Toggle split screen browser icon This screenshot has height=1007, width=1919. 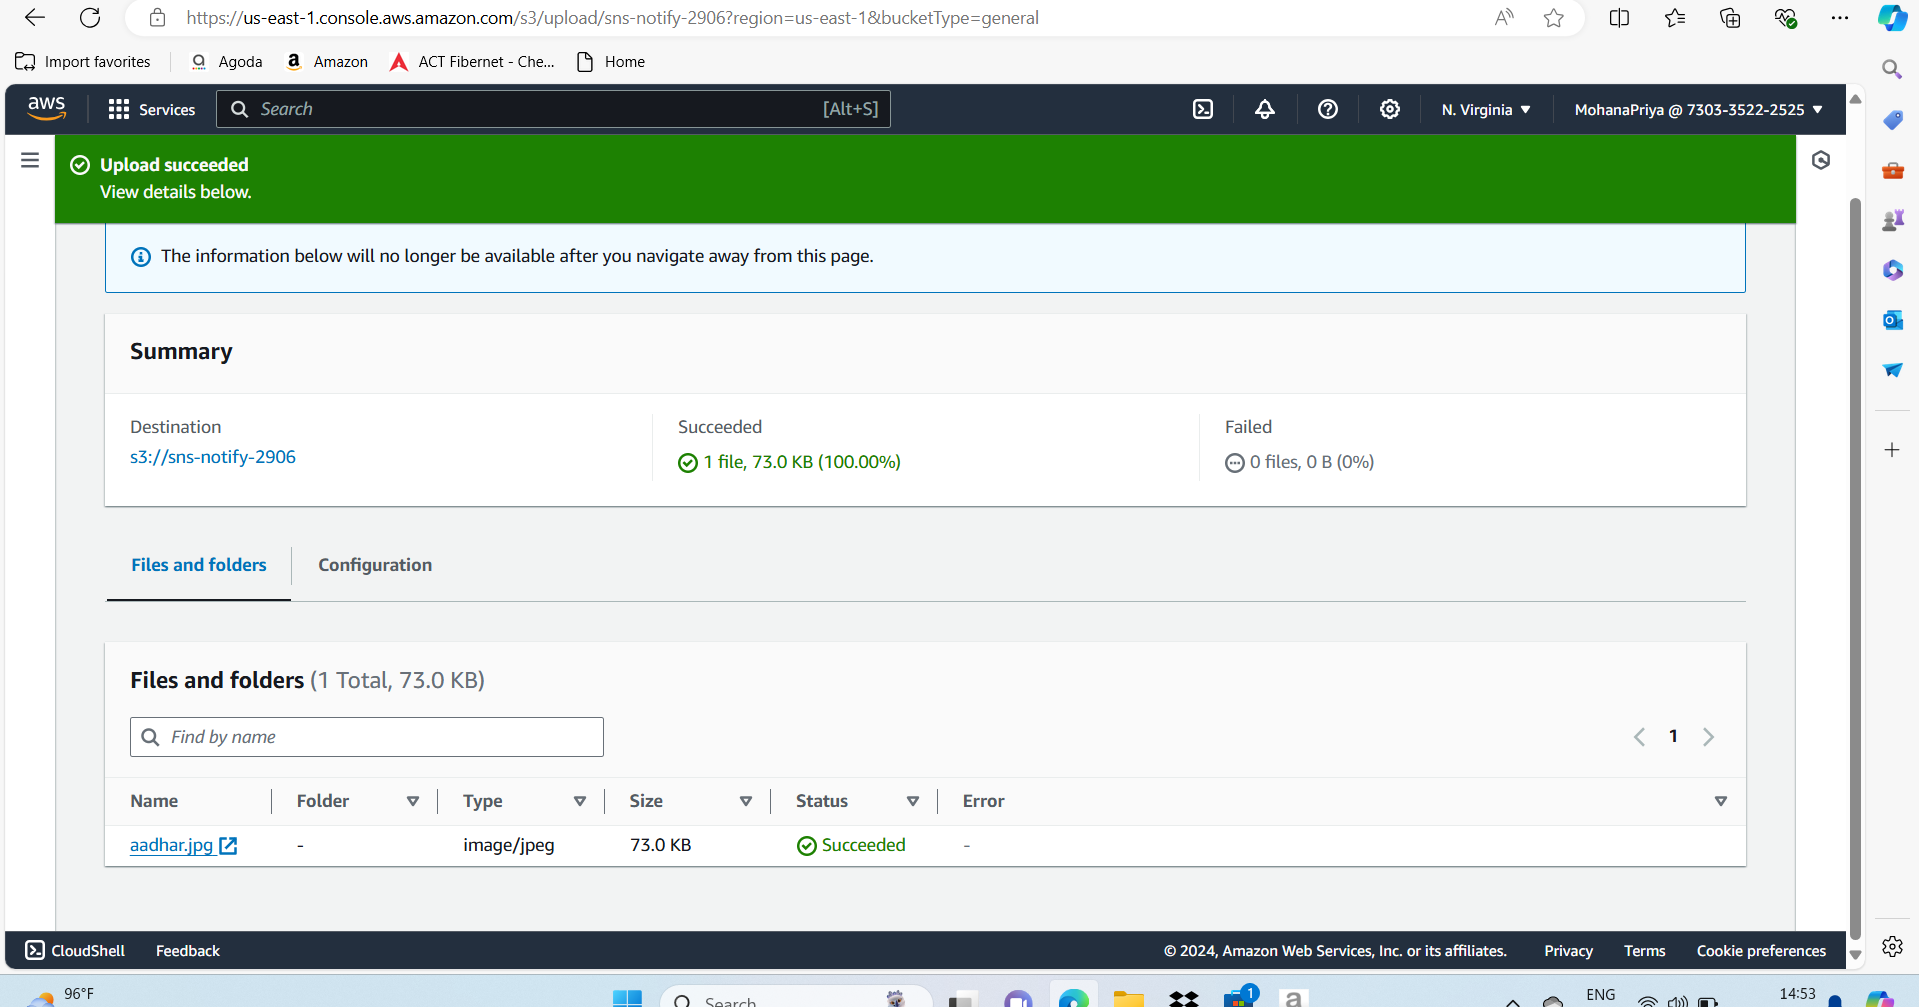point(1620,18)
